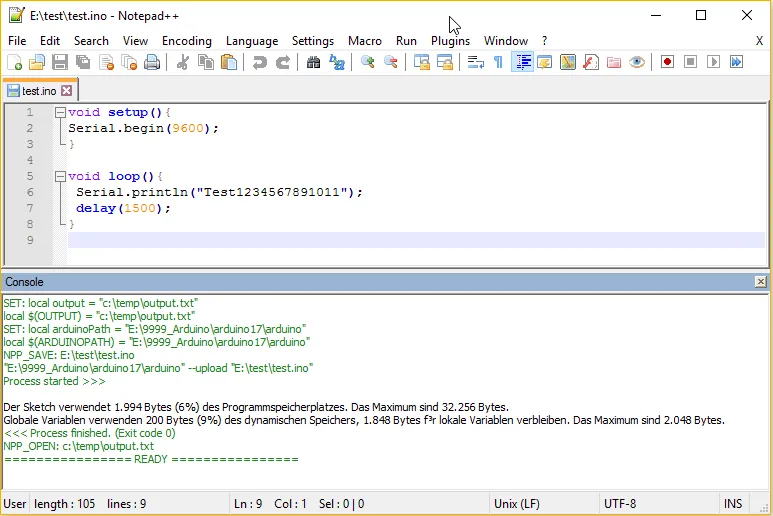
Task: Open Find with the binoculars icon
Action: click(313, 63)
